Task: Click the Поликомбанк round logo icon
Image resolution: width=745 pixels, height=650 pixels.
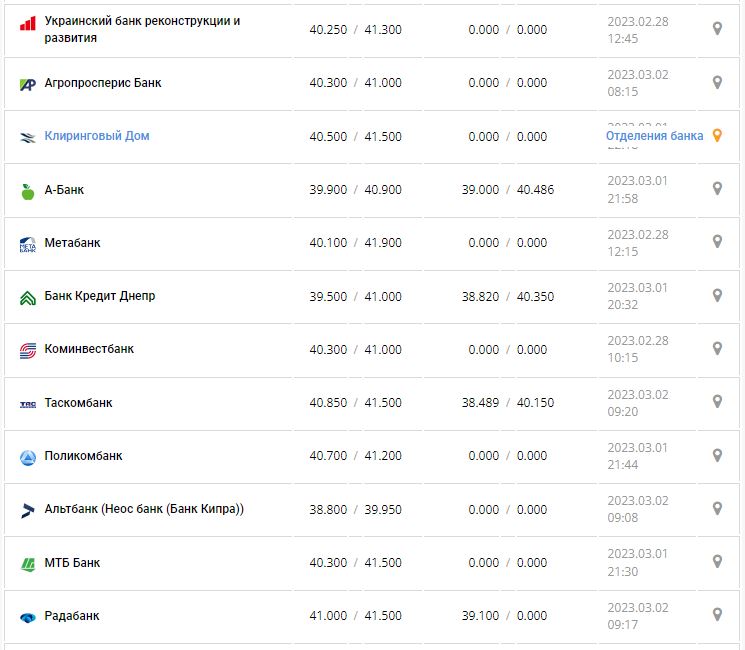Action: [x=28, y=457]
